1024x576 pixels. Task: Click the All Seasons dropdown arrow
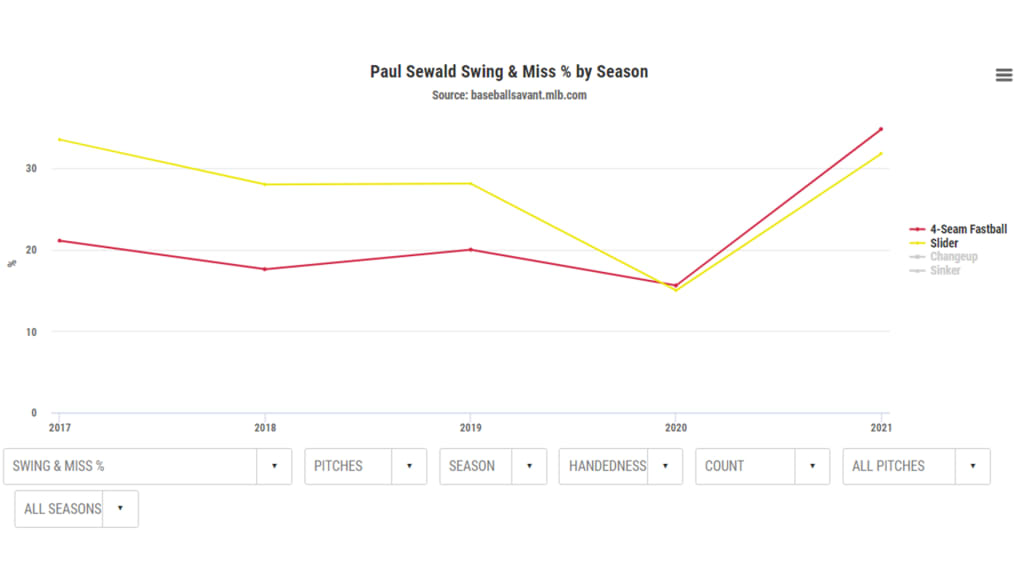(x=120, y=509)
